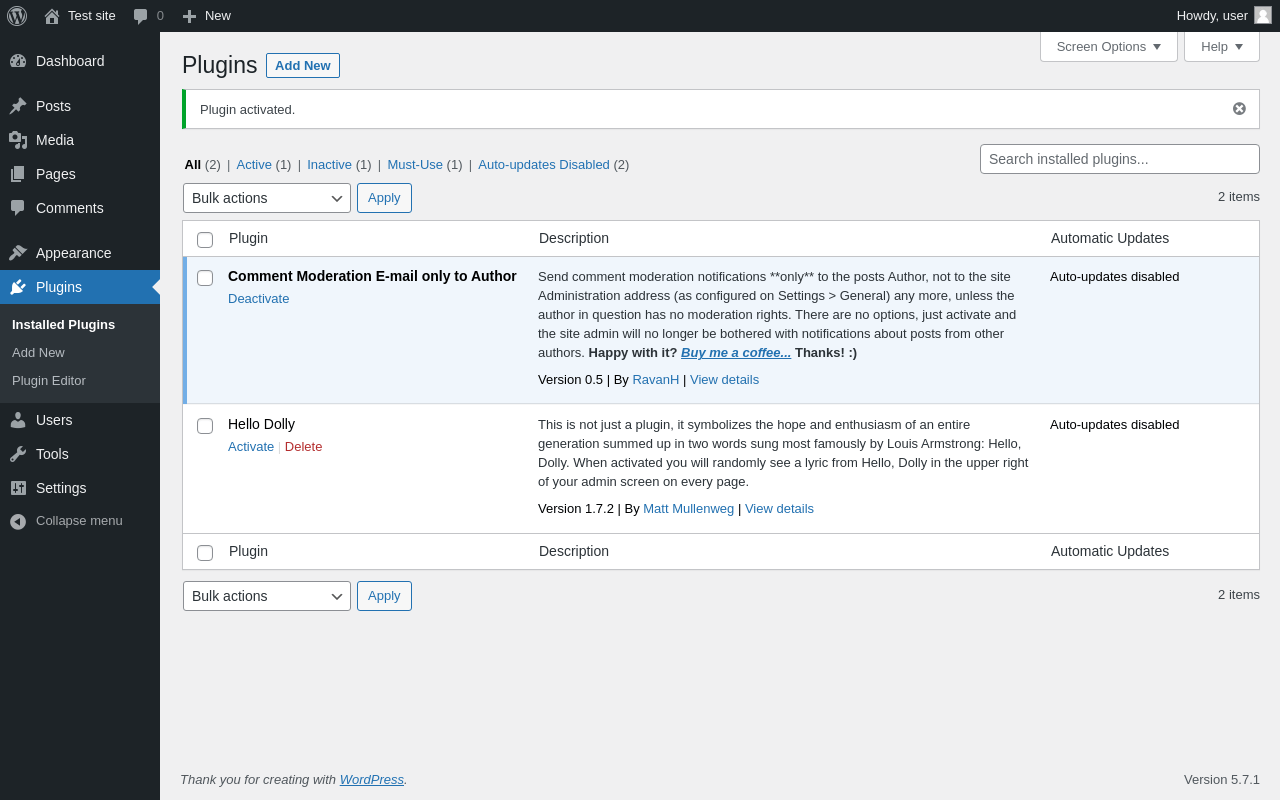Open the top Bulk actions dropdown
Viewport: 1280px width, 800px height.
[x=267, y=198]
